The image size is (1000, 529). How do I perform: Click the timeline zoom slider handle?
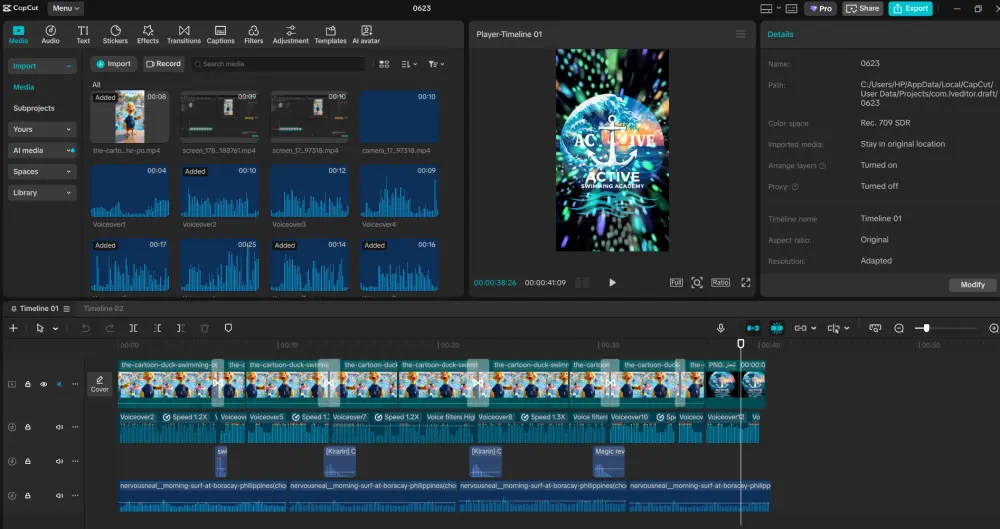(926, 328)
